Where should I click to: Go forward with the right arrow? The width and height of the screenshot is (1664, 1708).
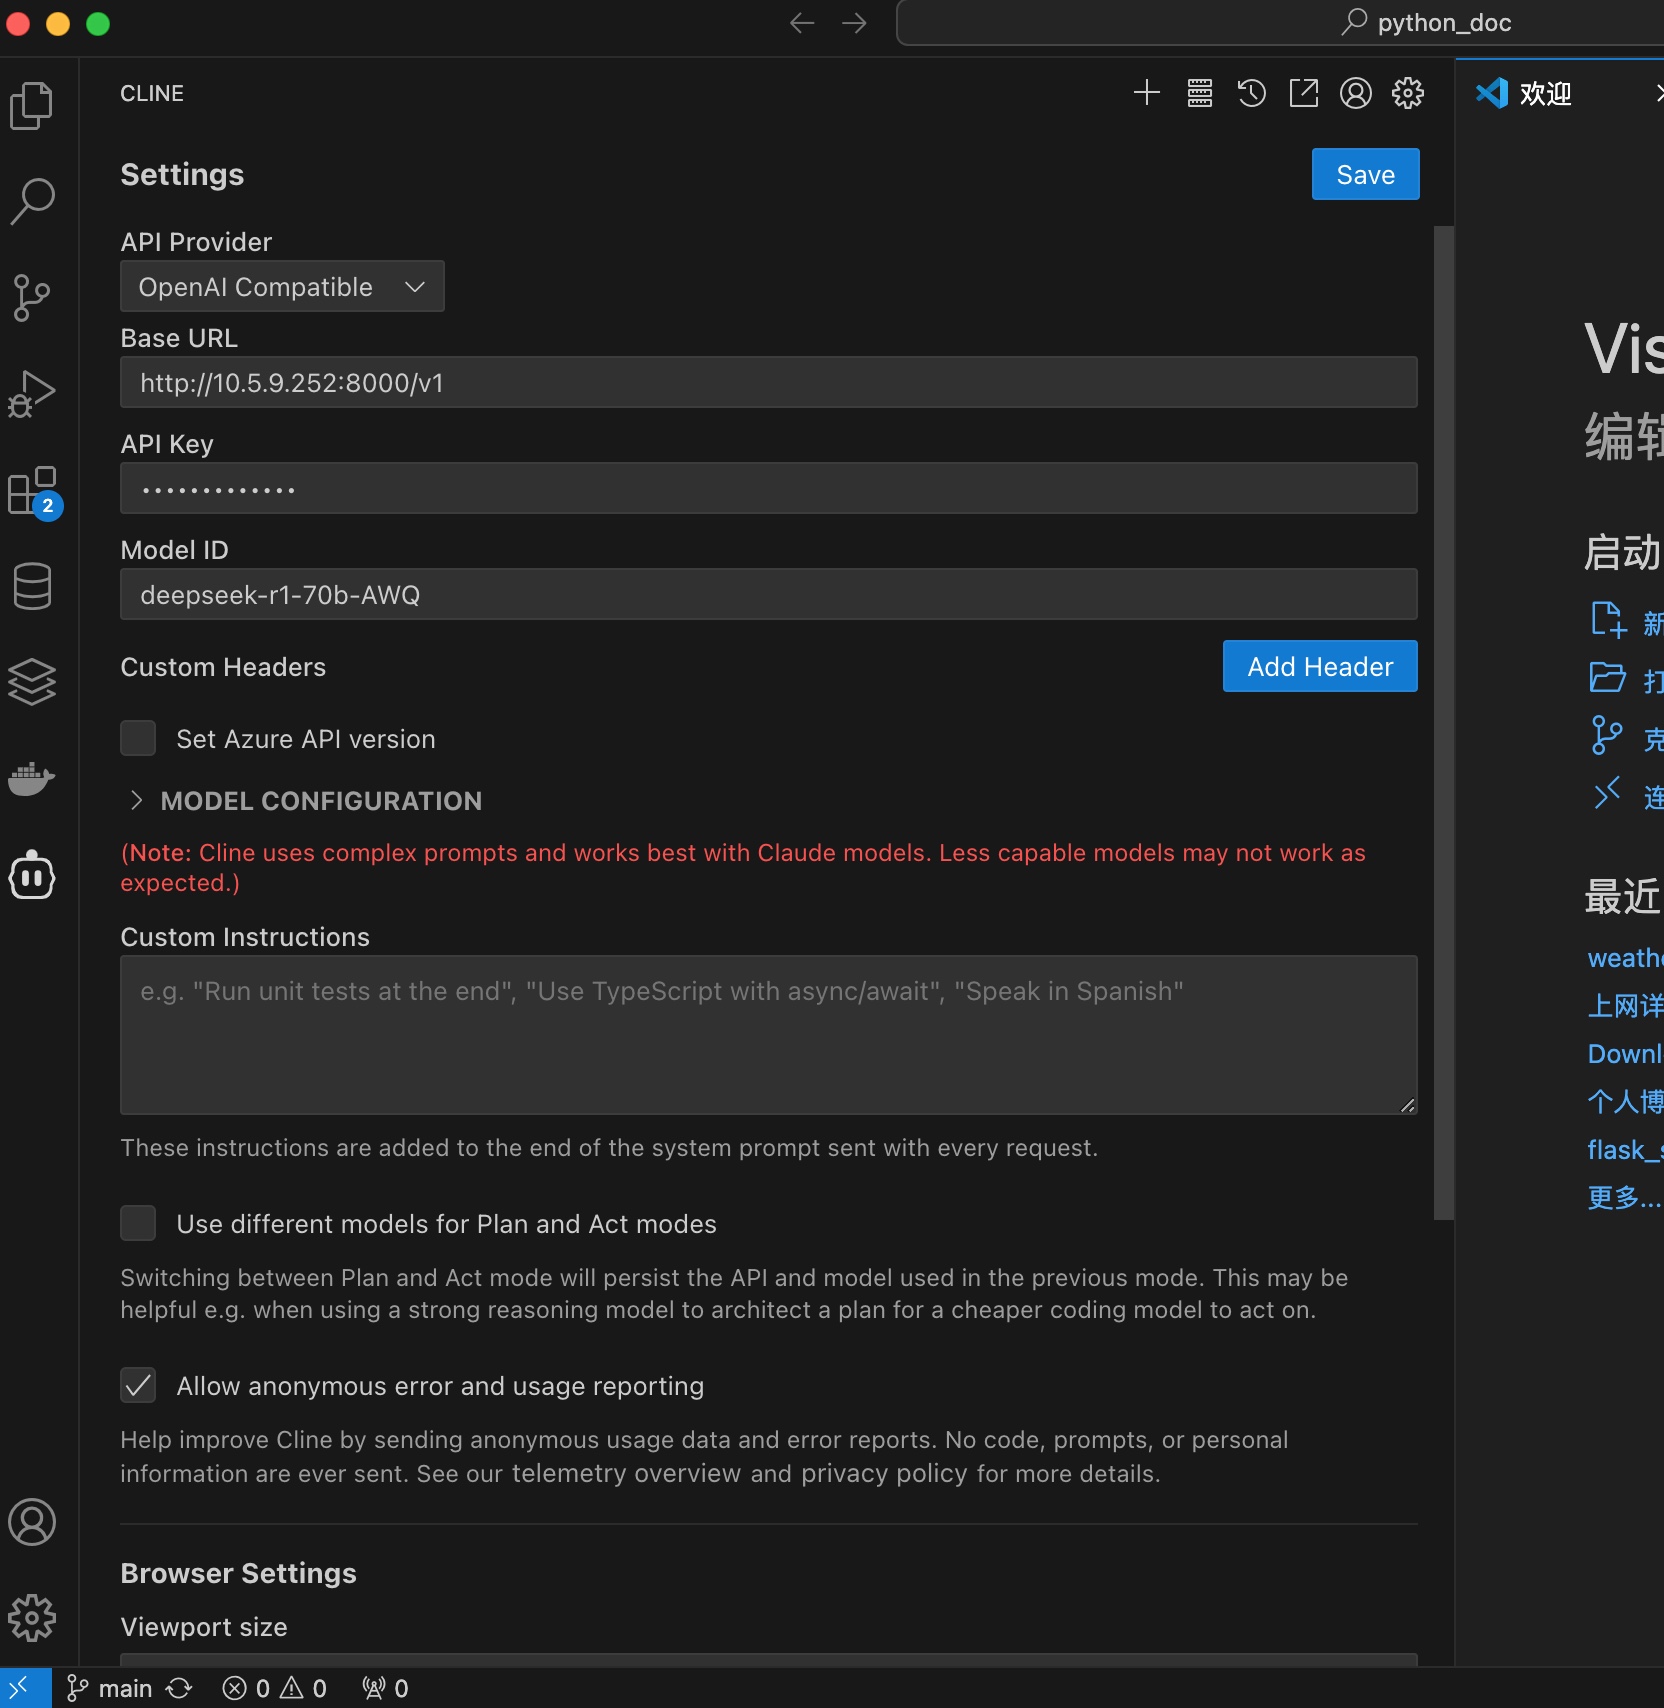[x=854, y=23]
